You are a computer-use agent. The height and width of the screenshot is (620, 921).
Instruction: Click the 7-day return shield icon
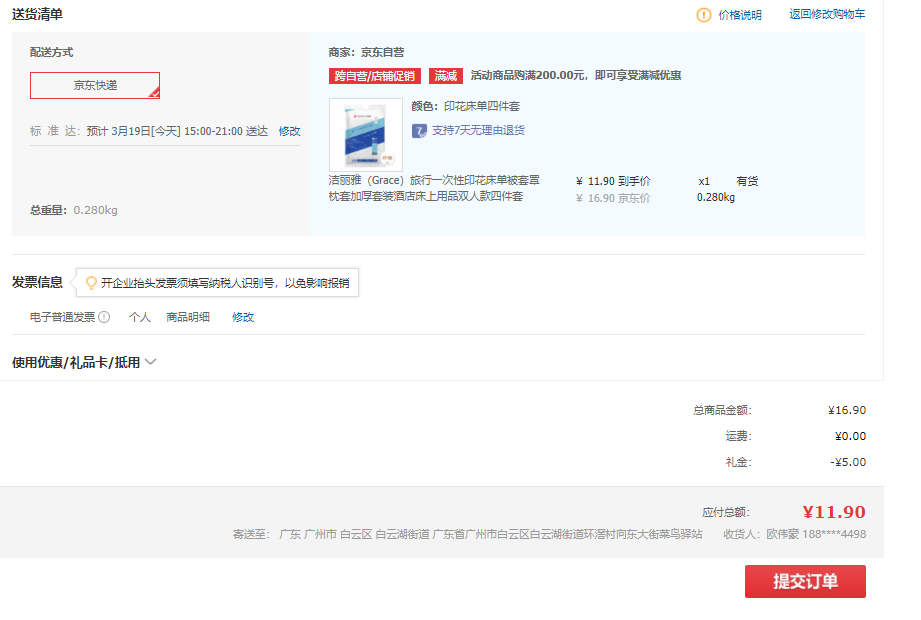(420, 131)
